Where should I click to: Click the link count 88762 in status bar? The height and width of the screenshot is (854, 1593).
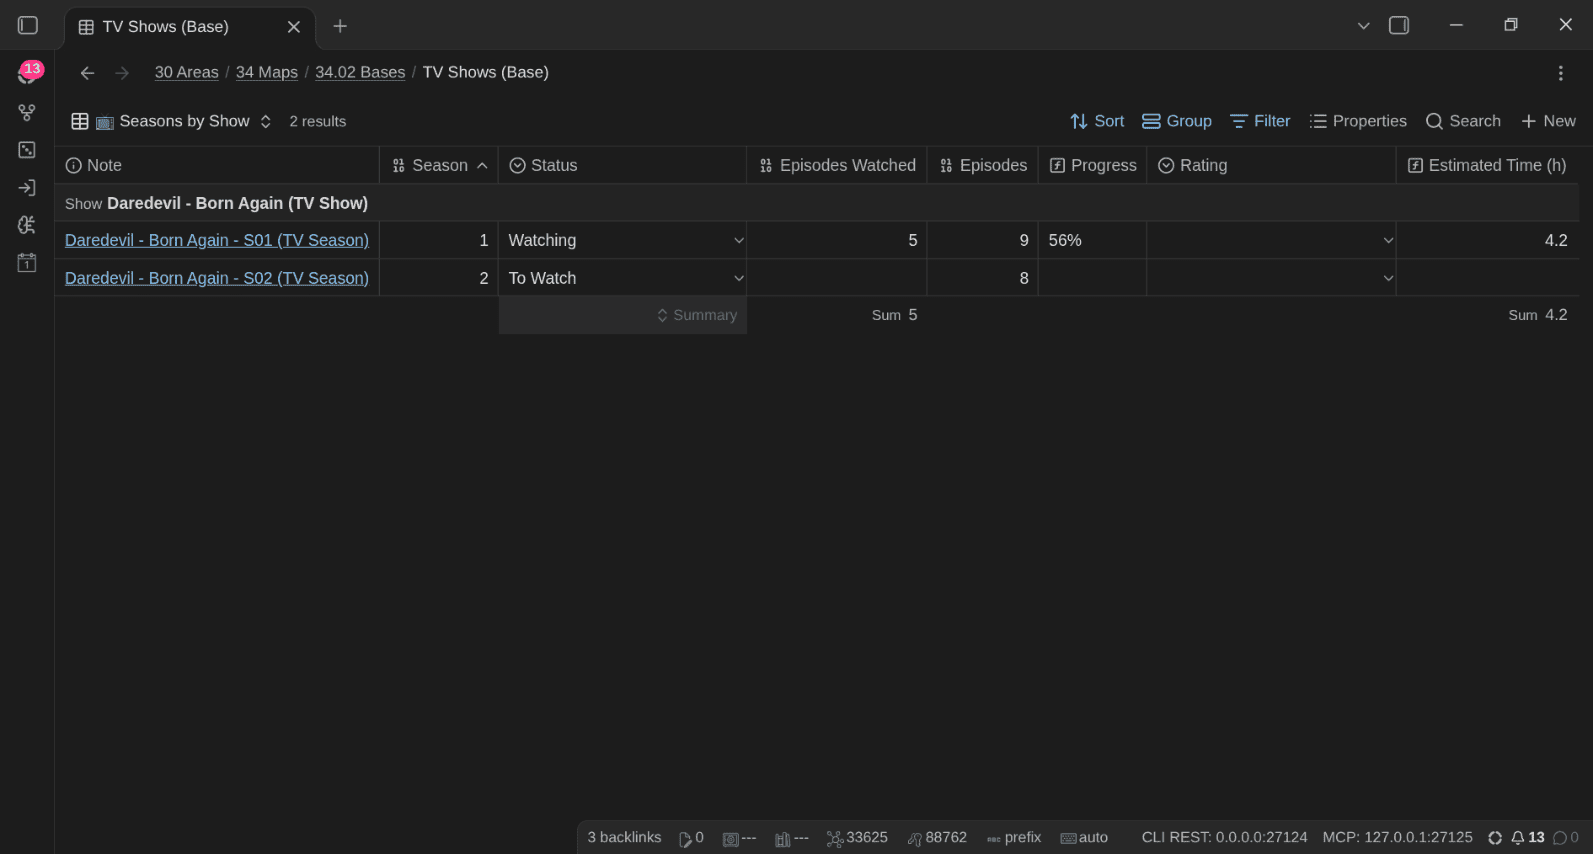click(937, 838)
